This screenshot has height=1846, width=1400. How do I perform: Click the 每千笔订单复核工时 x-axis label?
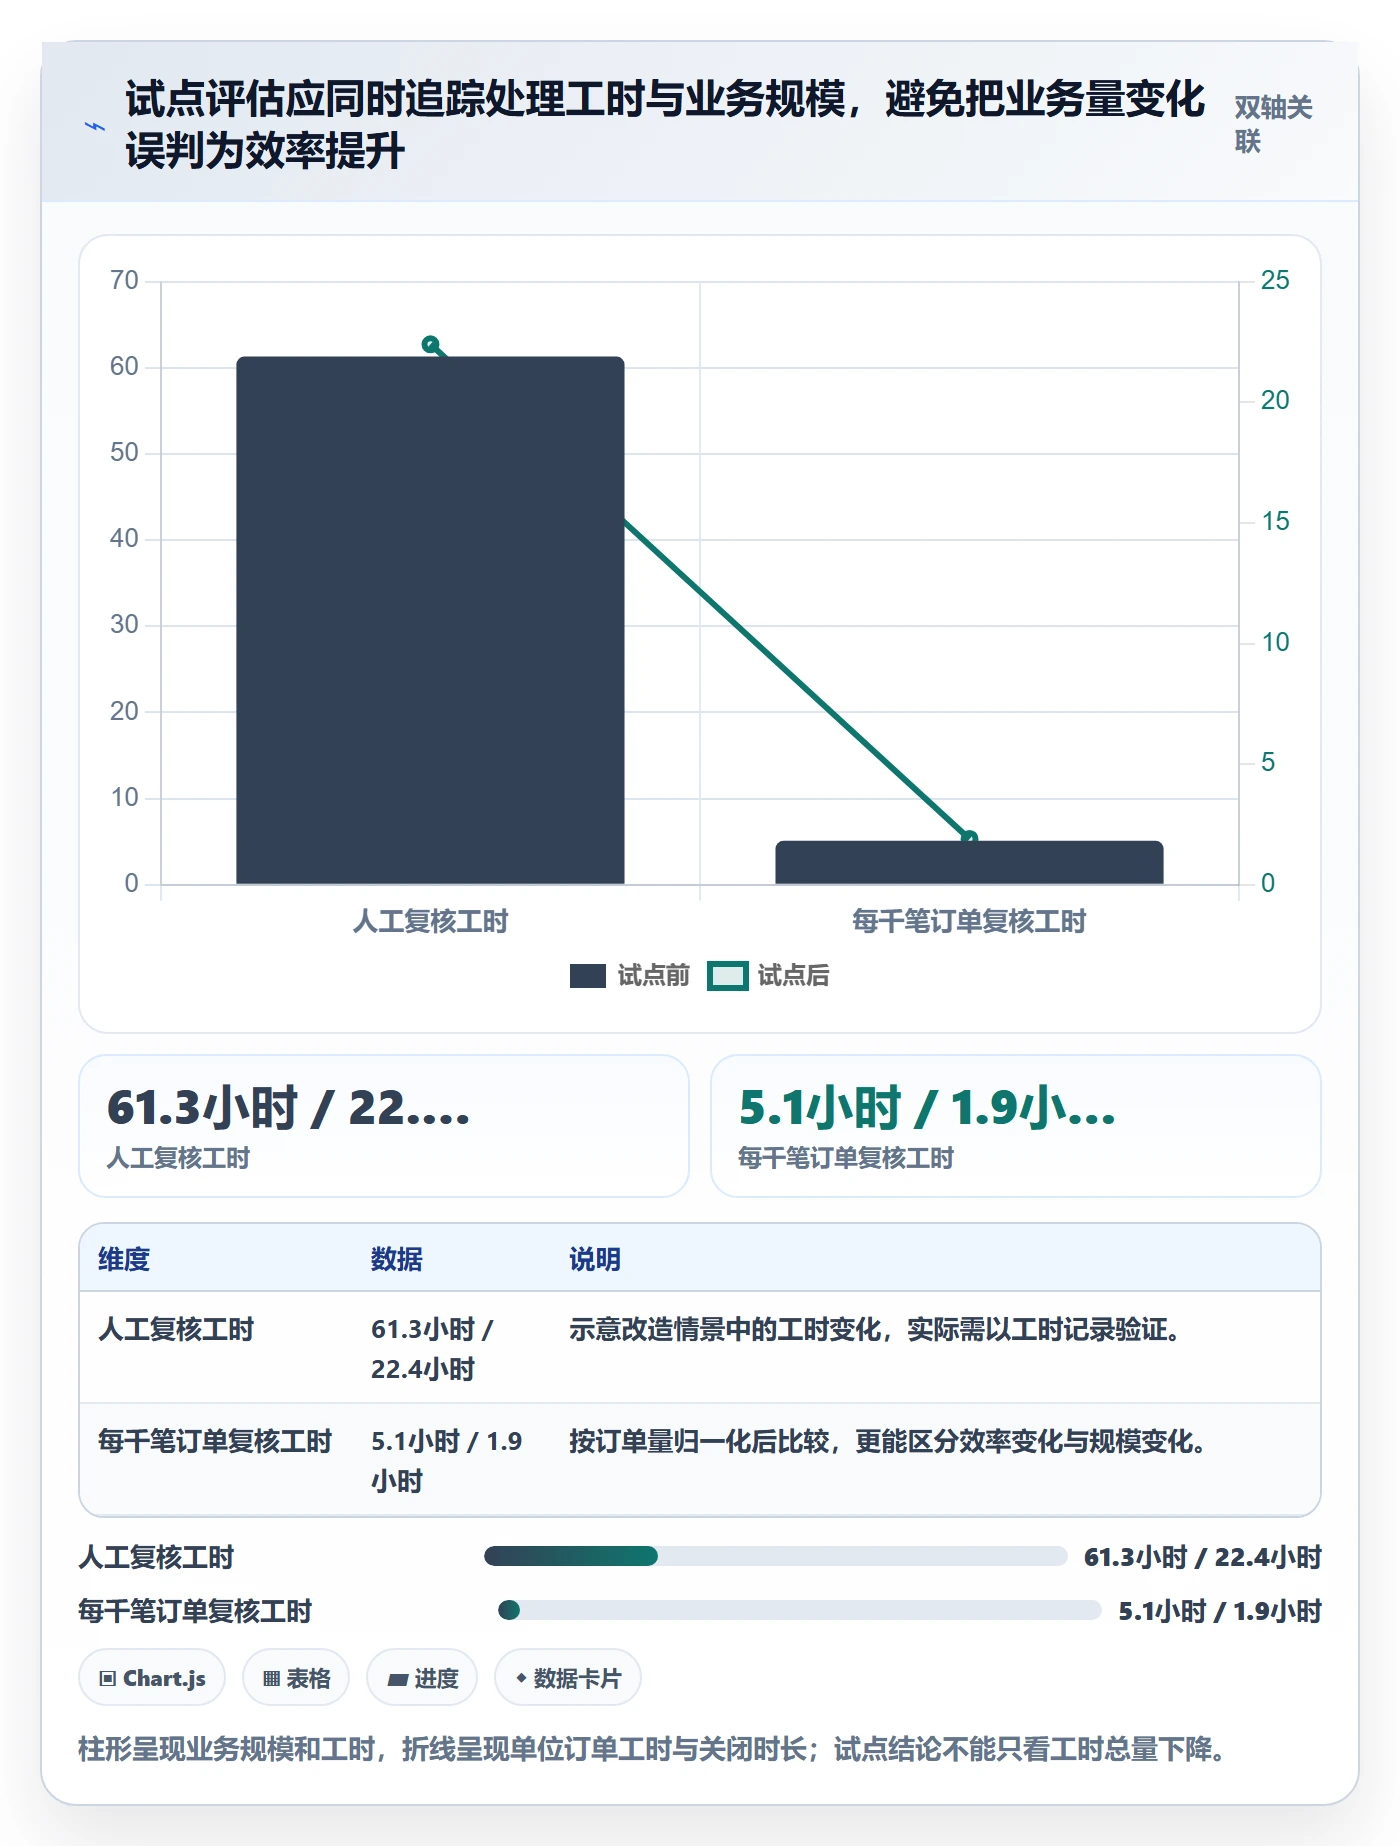[969, 921]
